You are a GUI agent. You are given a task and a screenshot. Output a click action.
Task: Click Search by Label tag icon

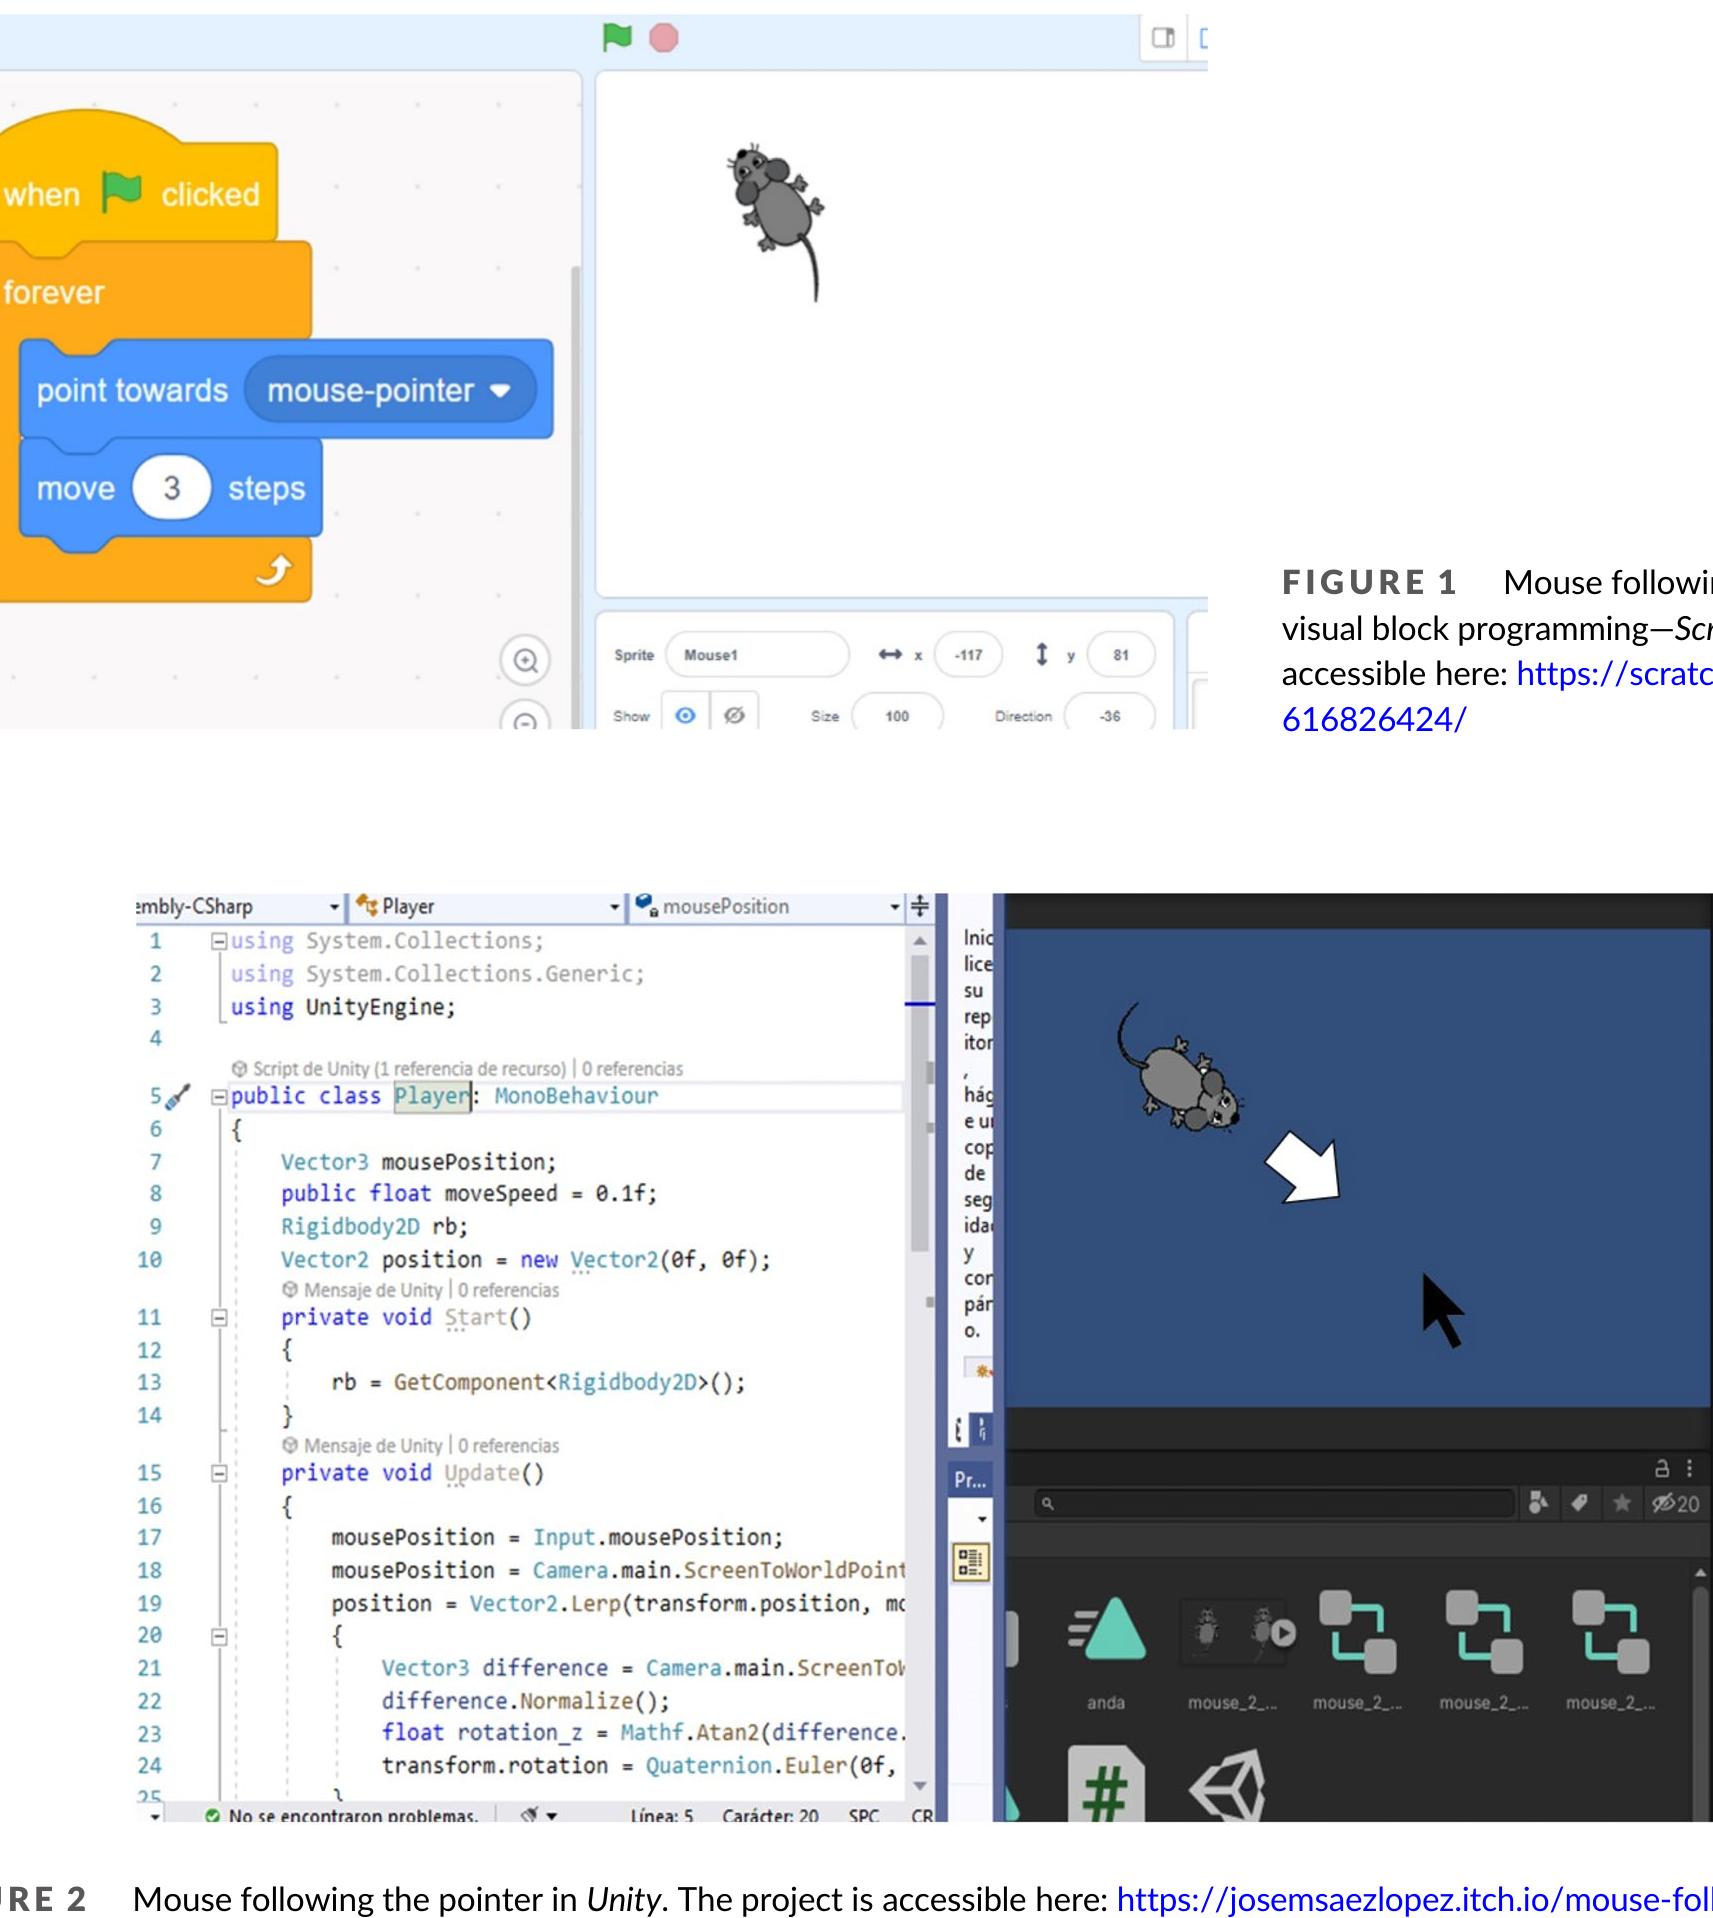(x=1580, y=1502)
